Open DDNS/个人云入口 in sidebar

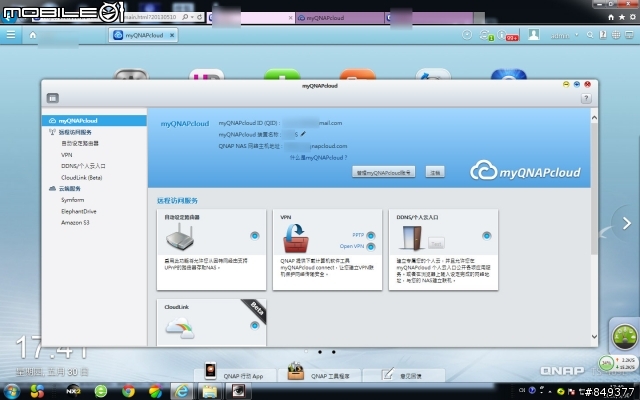tap(83, 166)
